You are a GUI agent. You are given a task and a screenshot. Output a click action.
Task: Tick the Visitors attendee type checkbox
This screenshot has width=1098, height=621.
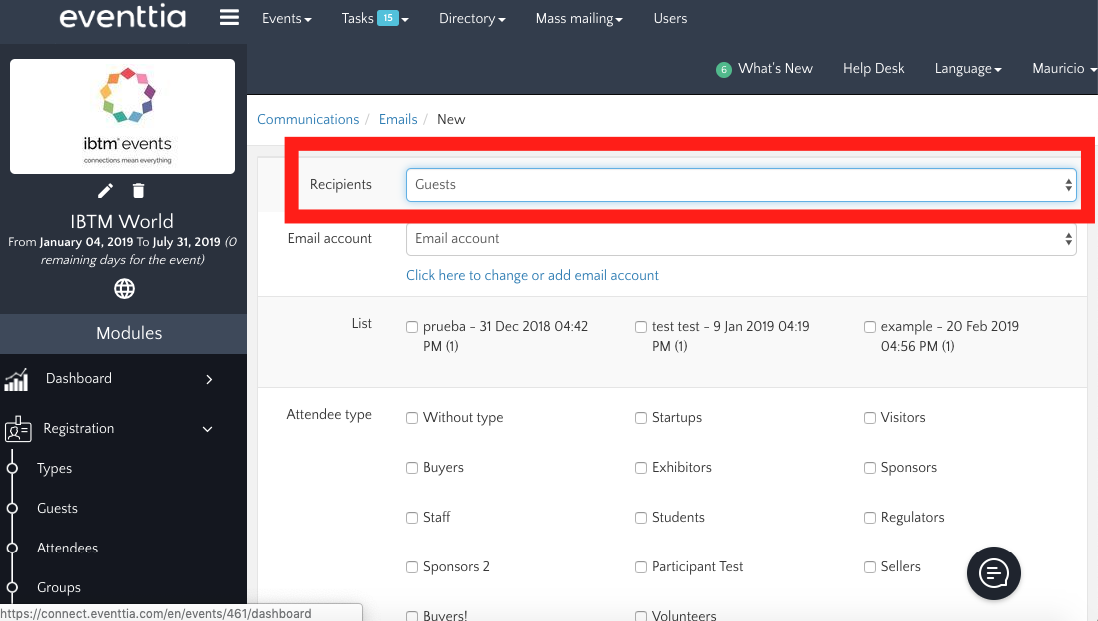tap(870, 418)
